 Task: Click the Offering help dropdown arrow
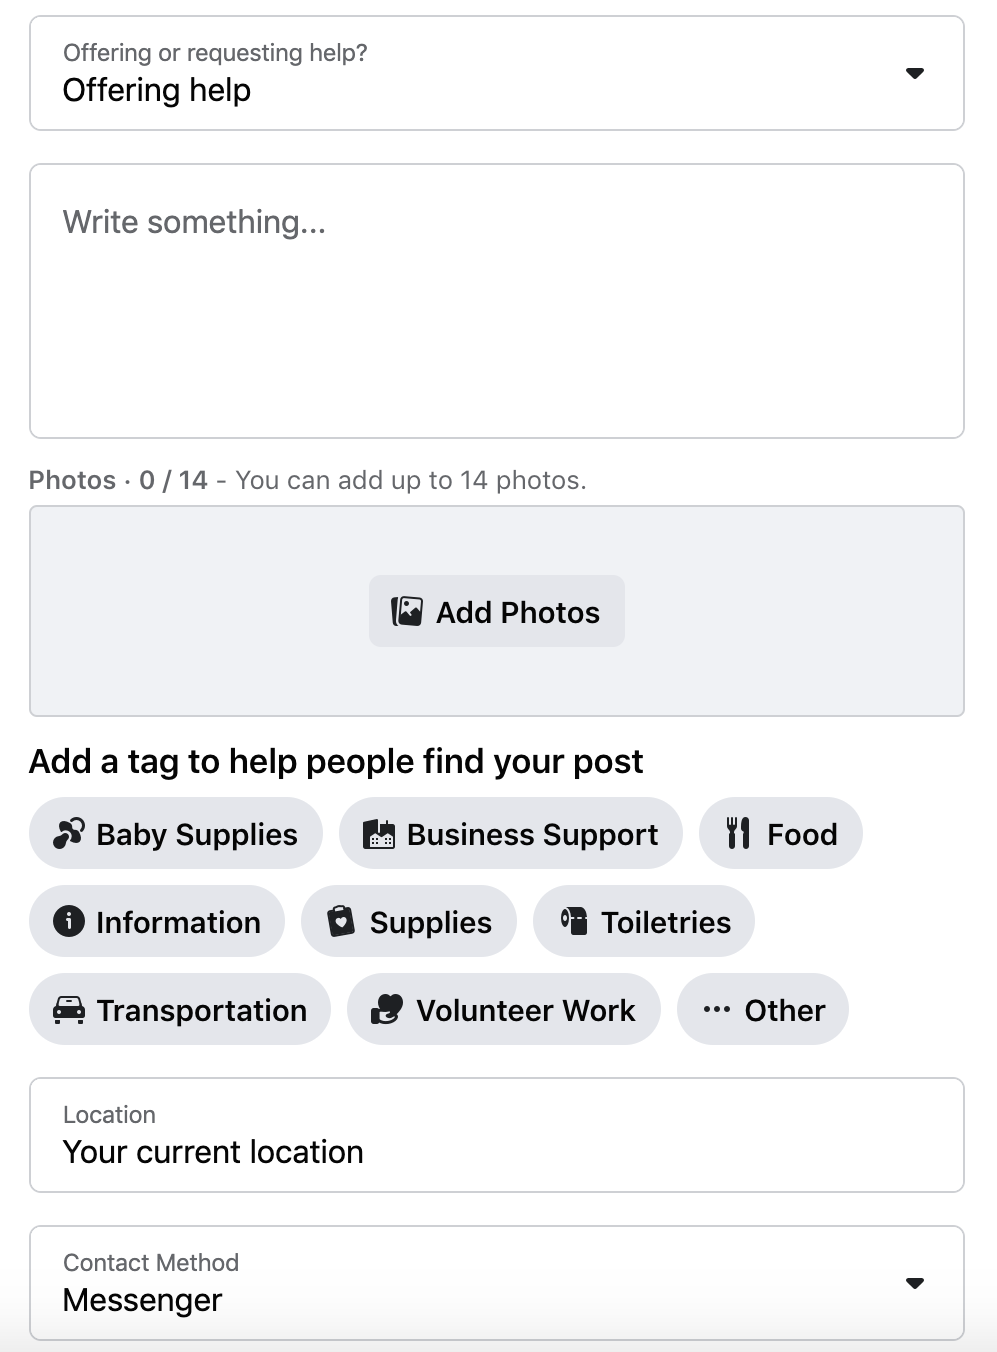(914, 73)
